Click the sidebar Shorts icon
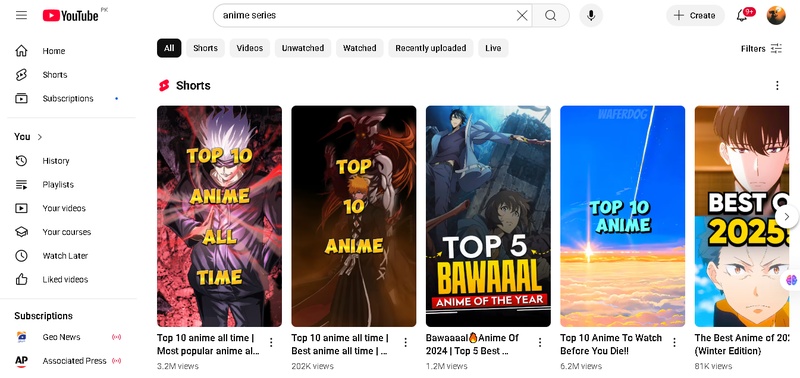Viewport: 800px width, 378px height. [21, 75]
